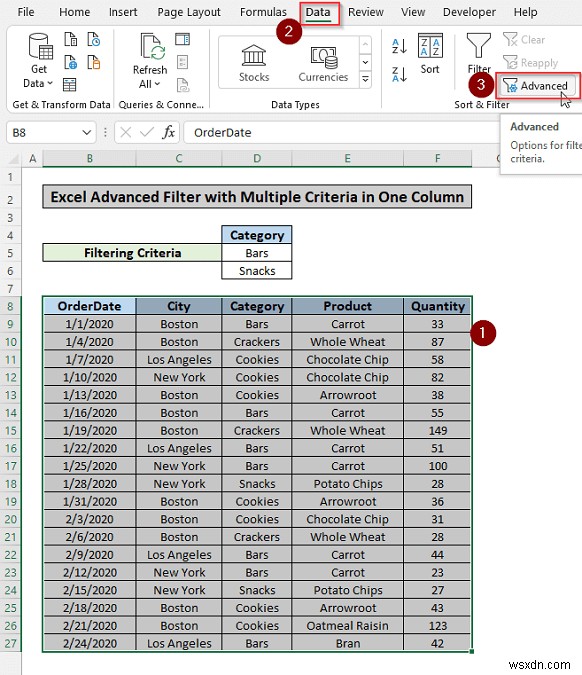Screen dimensions: 582x675
Task: Open the Queries & Connections pane icon
Action: point(183,40)
